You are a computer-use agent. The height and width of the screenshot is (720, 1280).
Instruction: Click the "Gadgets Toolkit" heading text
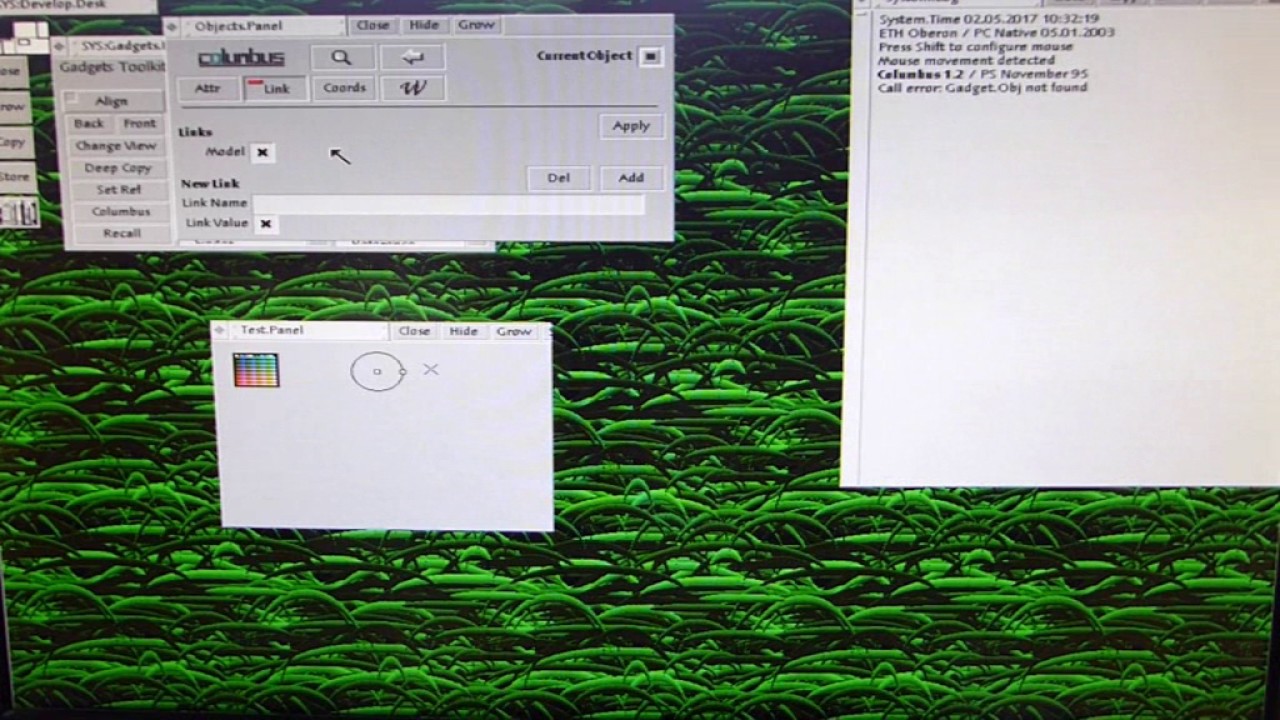111,68
